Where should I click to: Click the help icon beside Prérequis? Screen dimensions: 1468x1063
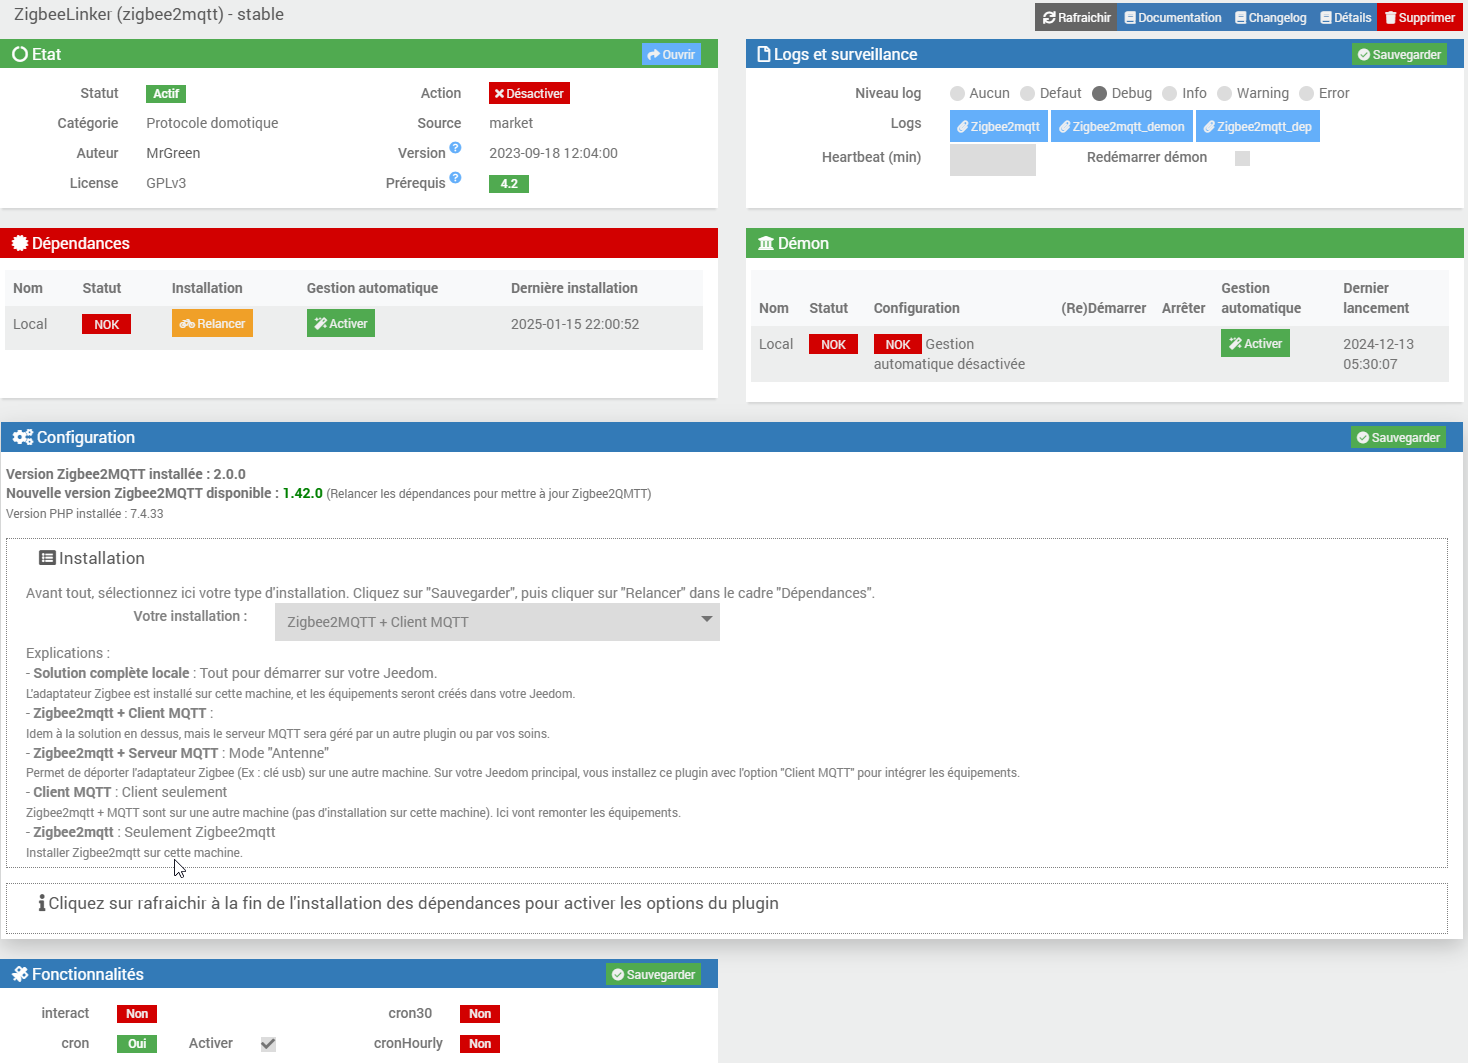[x=455, y=178]
